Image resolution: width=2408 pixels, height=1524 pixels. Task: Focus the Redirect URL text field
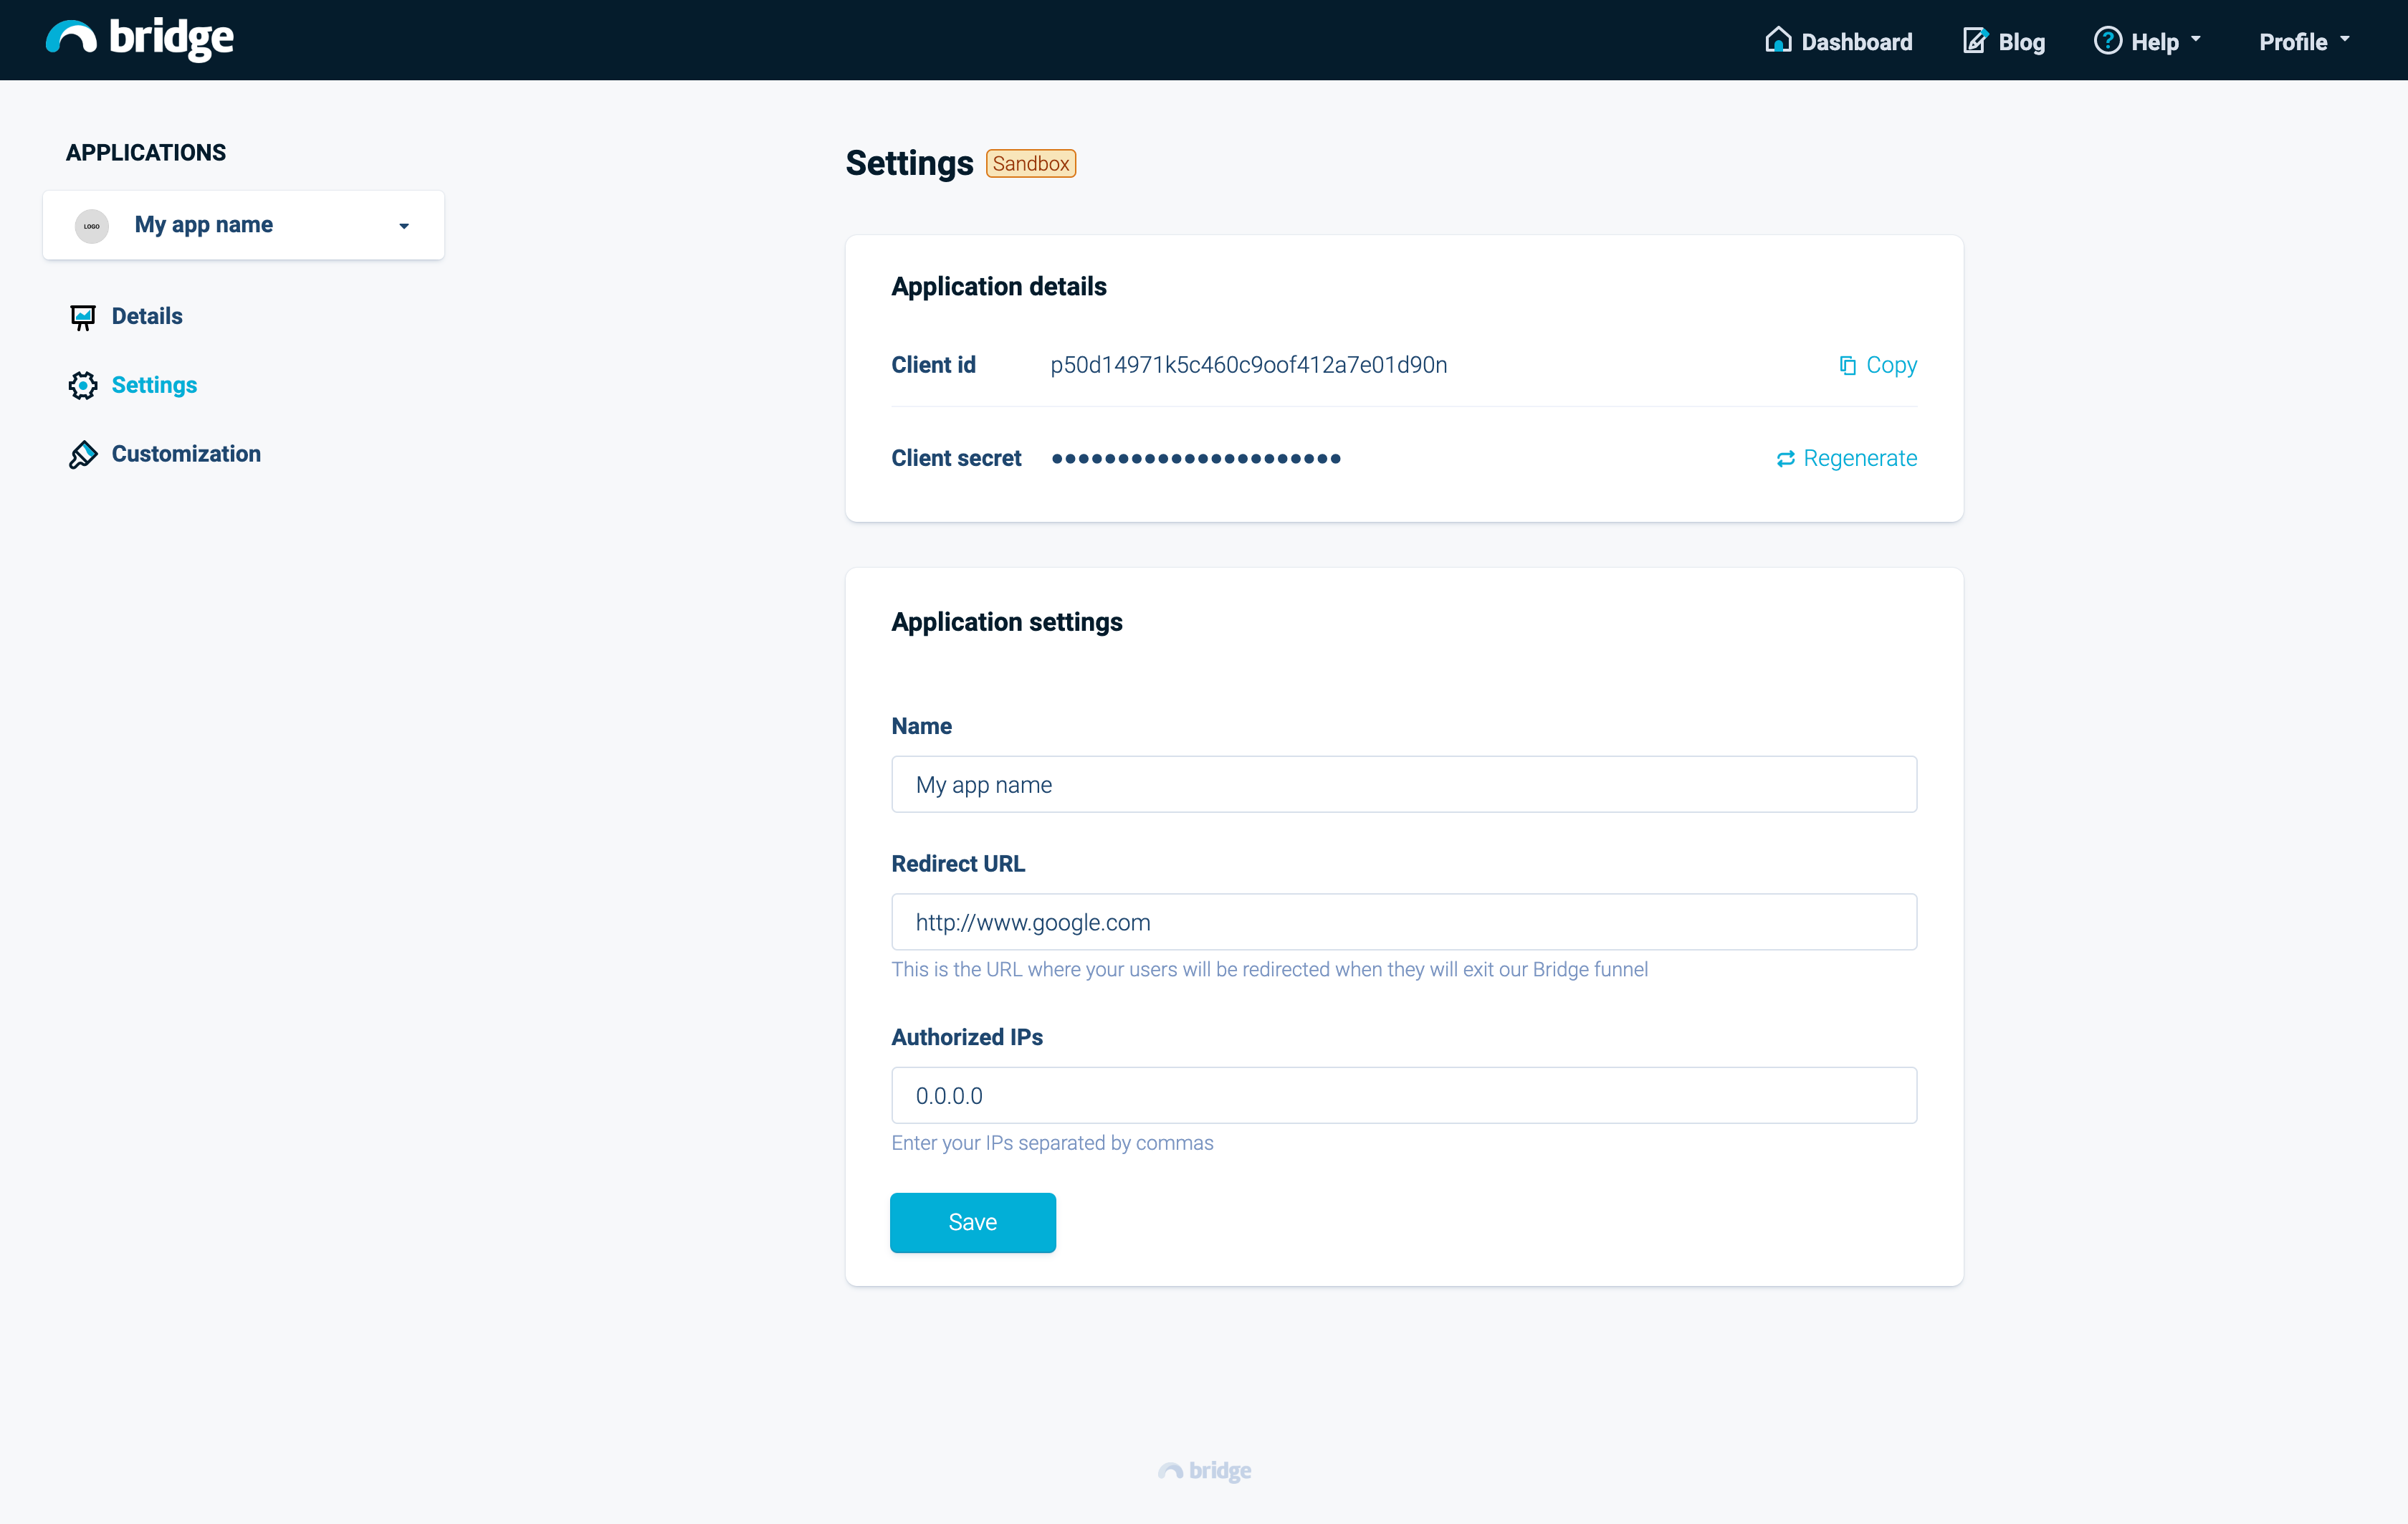click(1403, 922)
